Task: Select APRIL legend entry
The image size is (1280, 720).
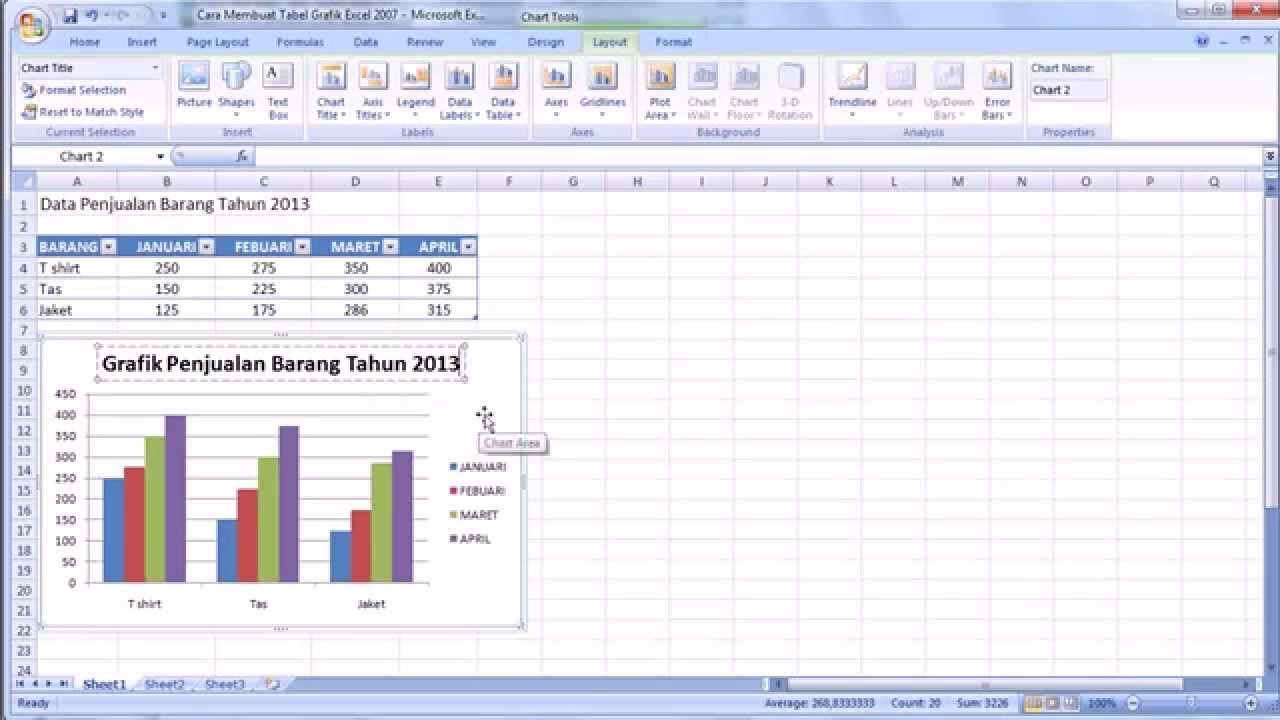Action: (x=471, y=539)
